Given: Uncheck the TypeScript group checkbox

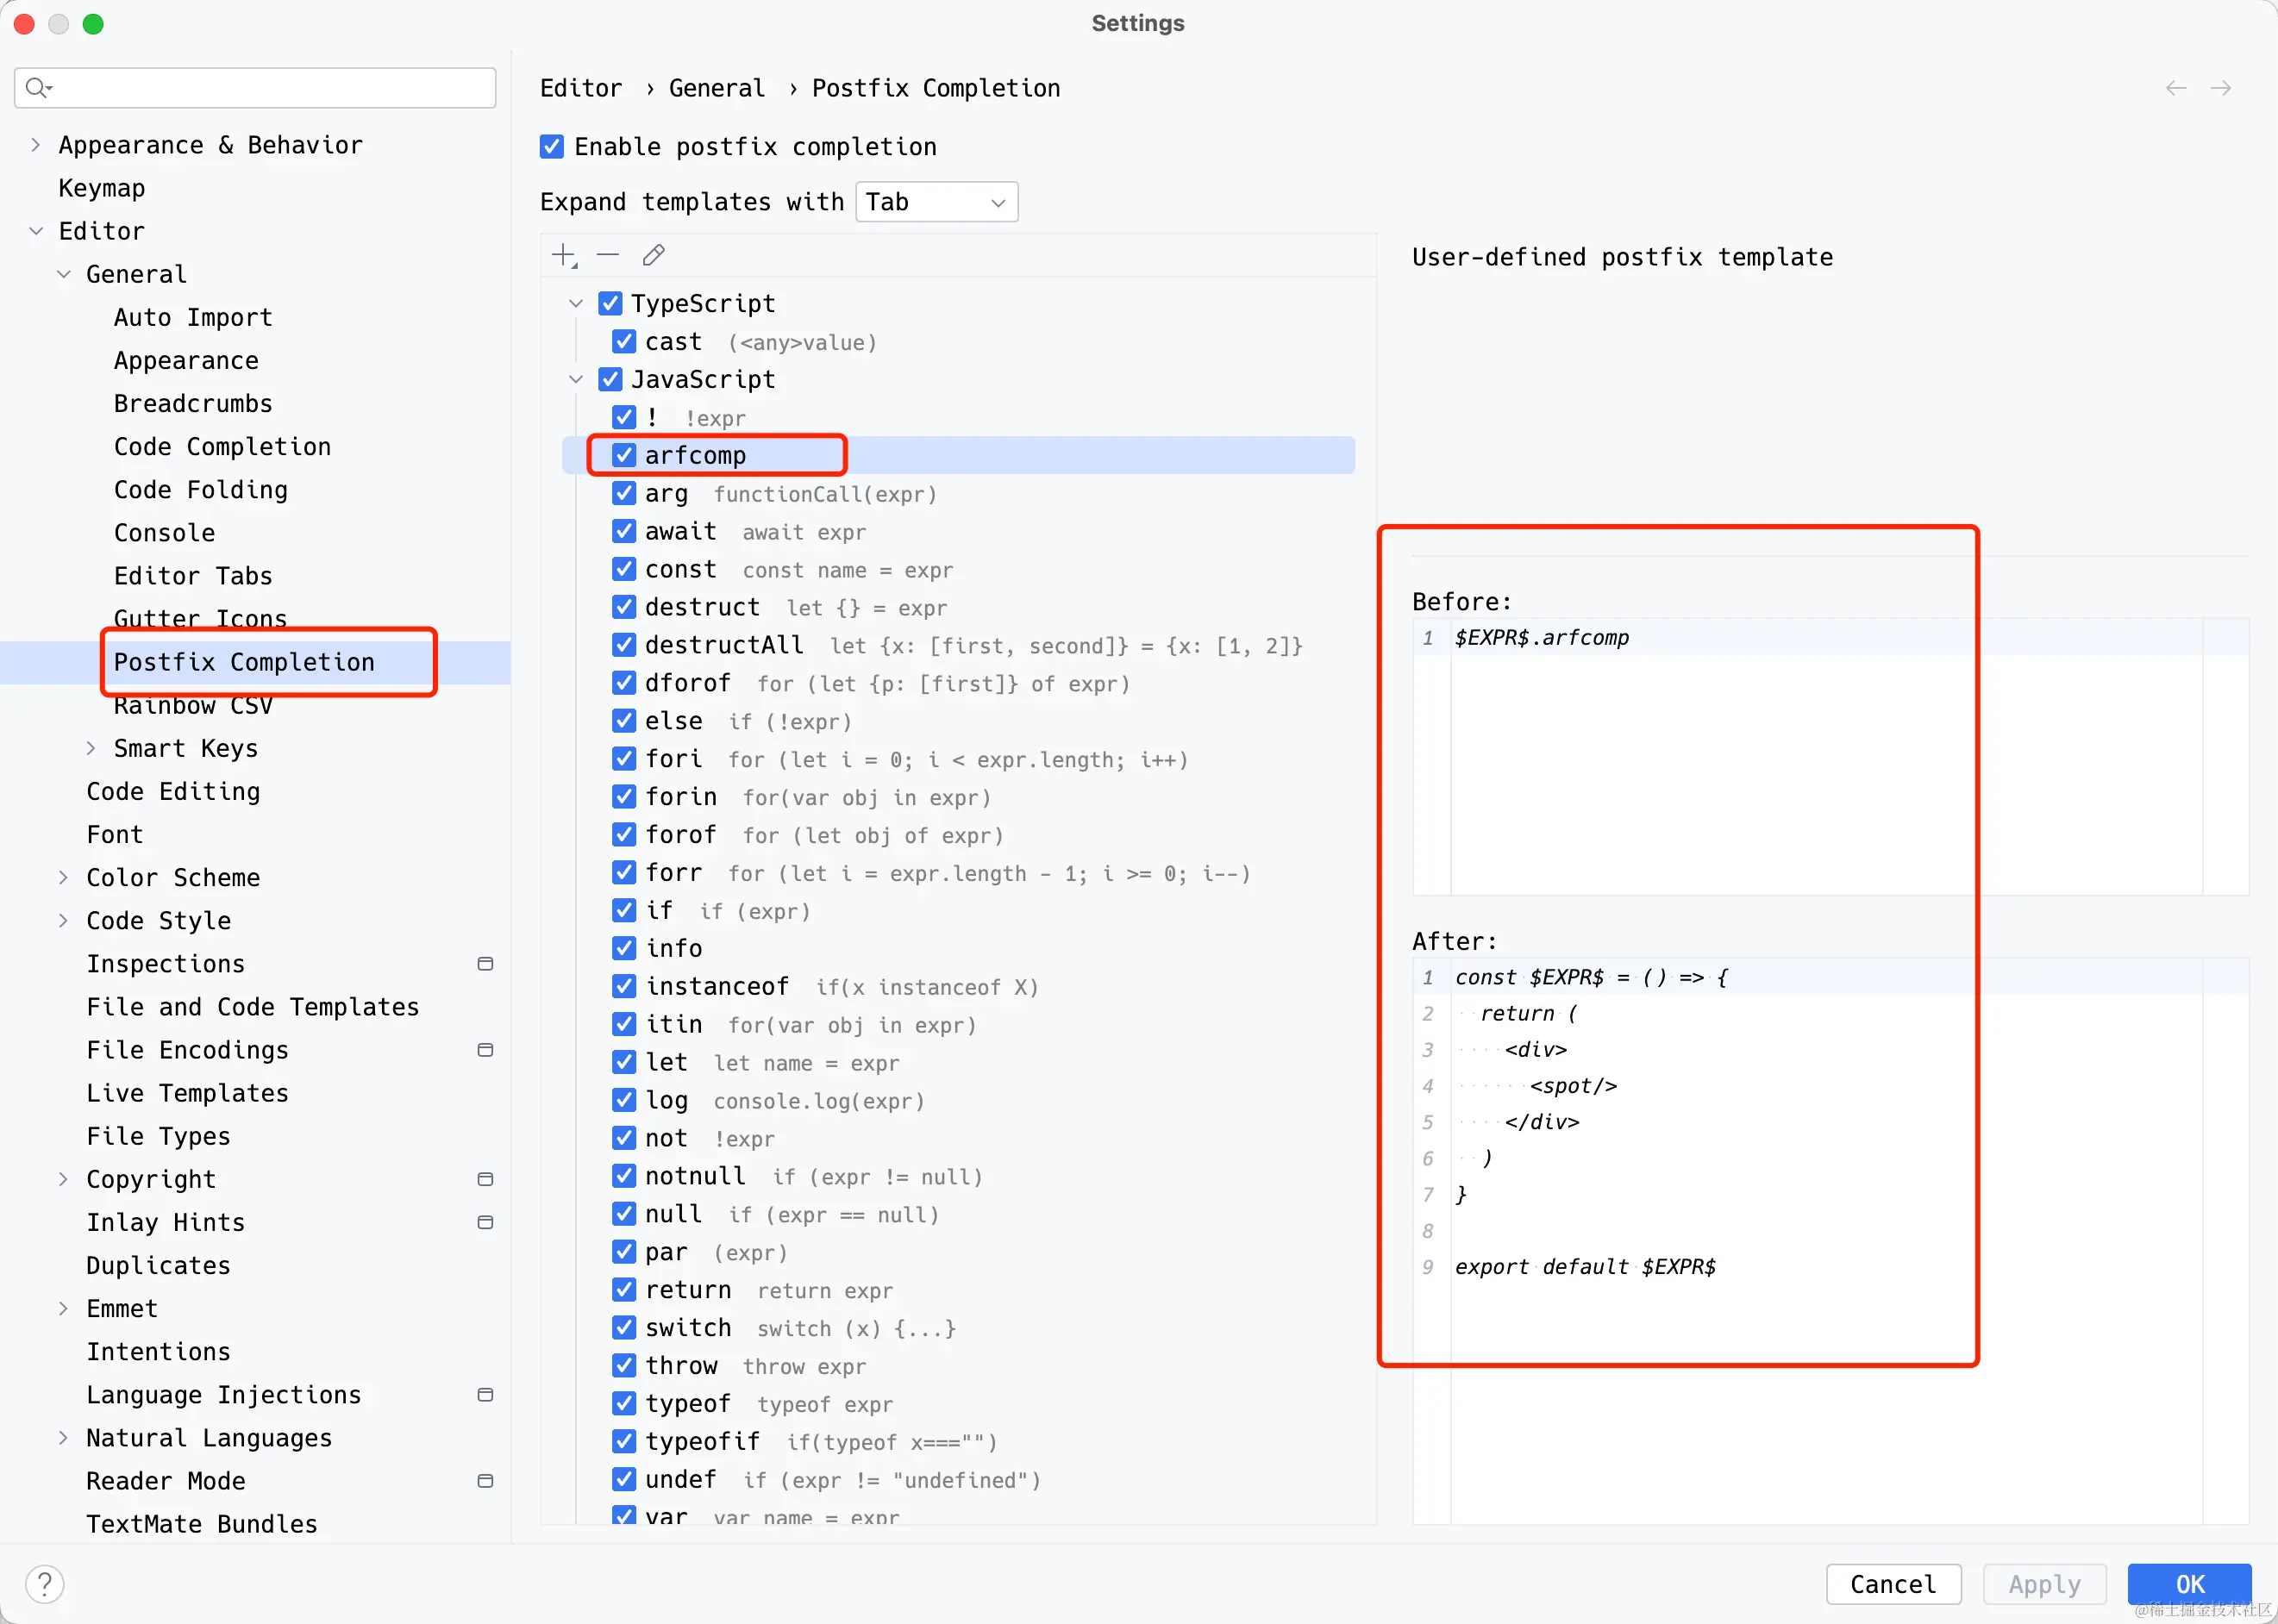Looking at the screenshot, I should click(x=610, y=303).
